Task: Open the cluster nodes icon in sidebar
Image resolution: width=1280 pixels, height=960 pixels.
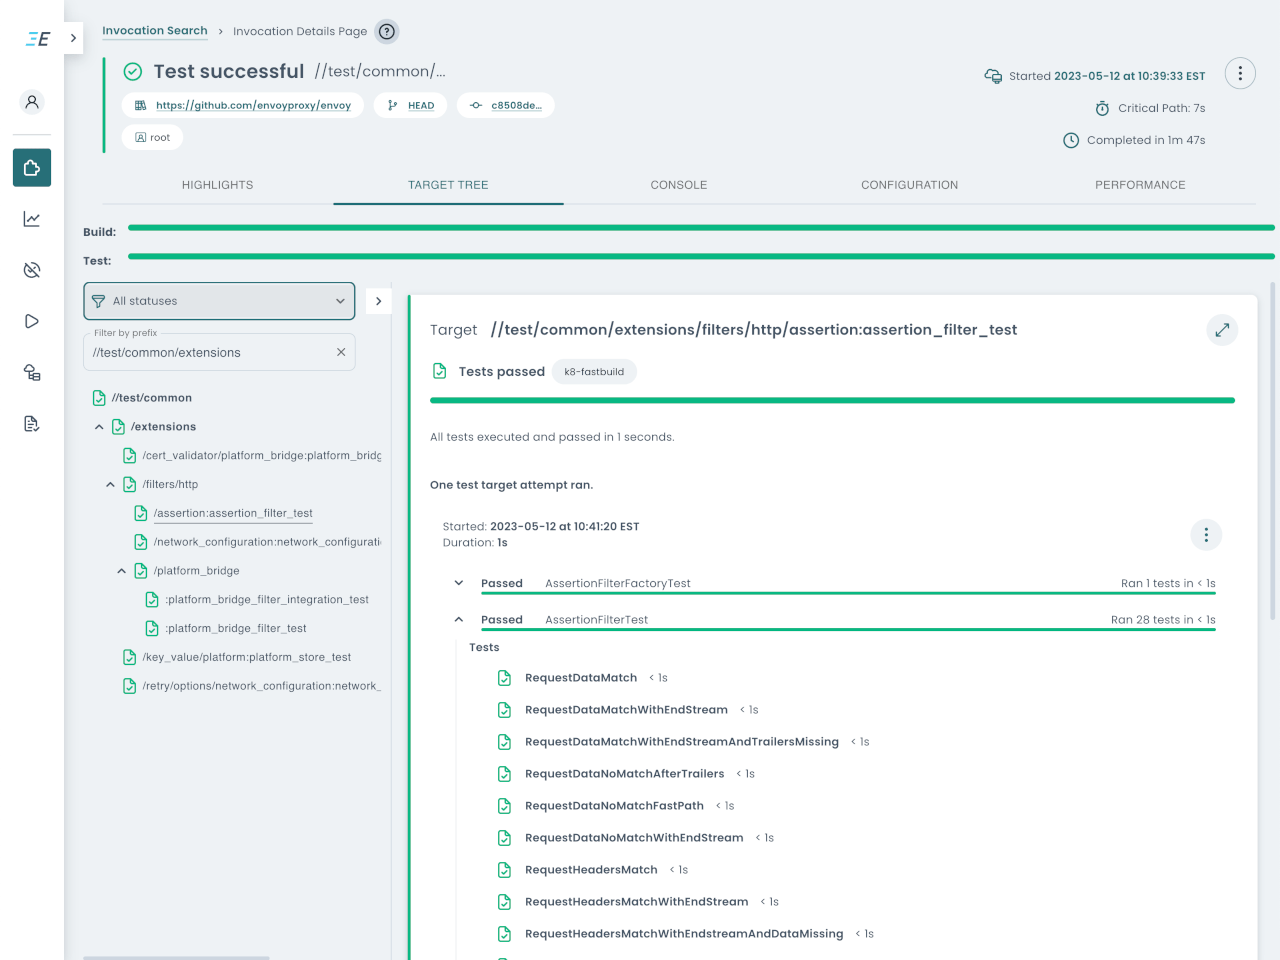Action: point(31,371)
